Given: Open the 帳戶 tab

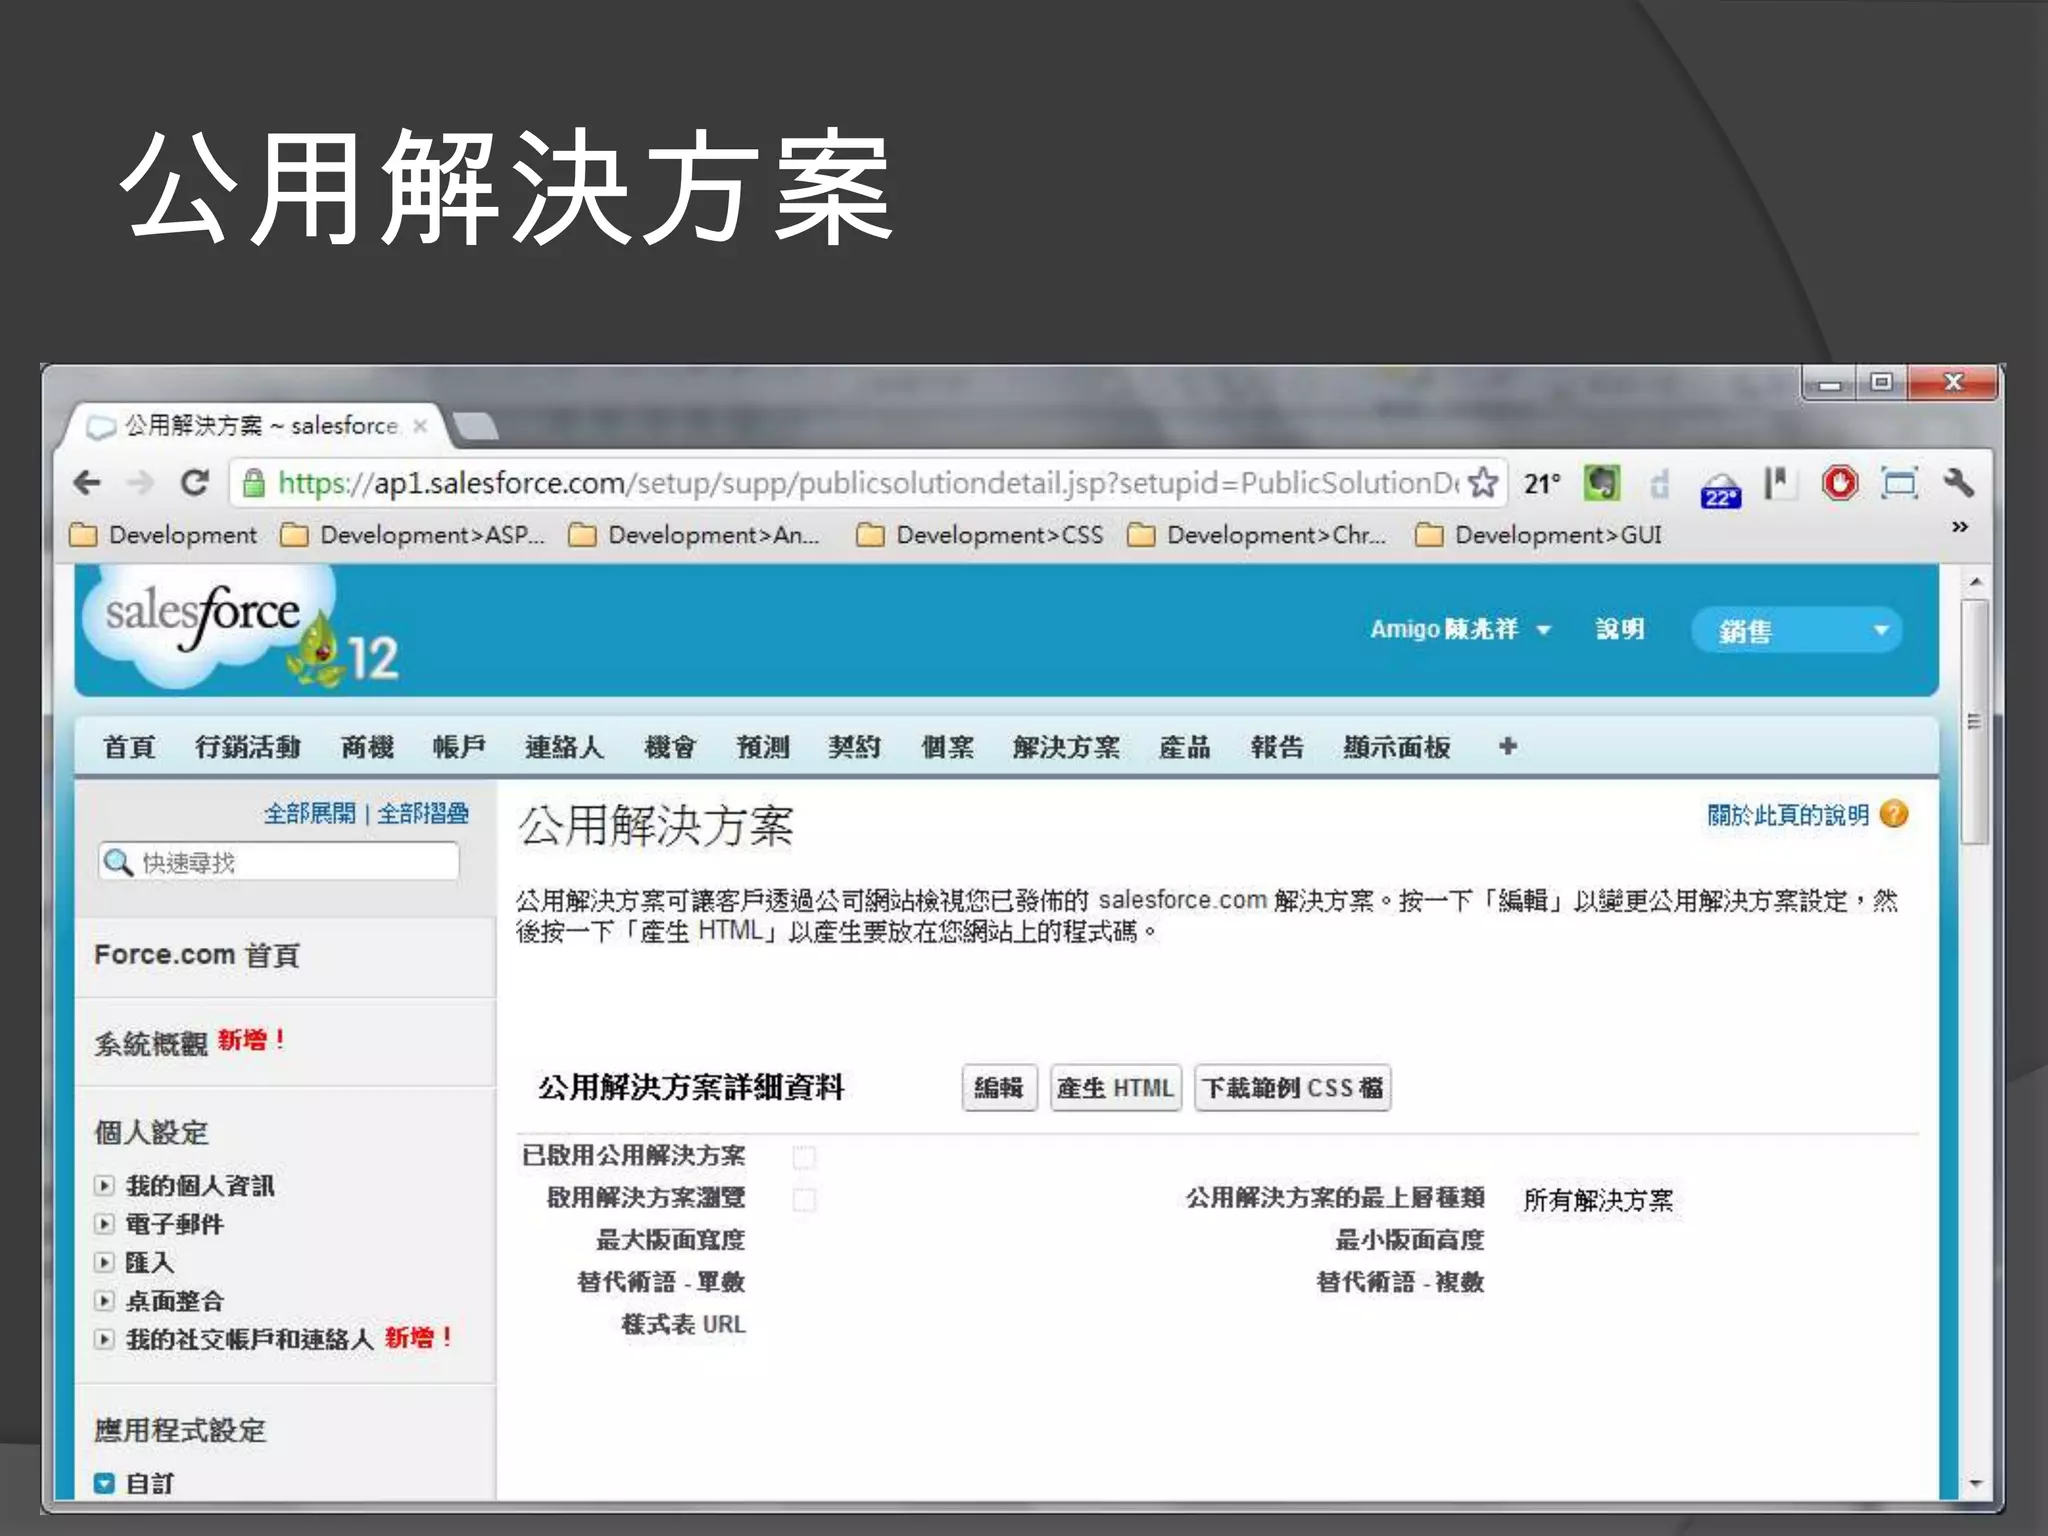Looking at the screenshot, I should pyautogui.click(x=459, y=747).
